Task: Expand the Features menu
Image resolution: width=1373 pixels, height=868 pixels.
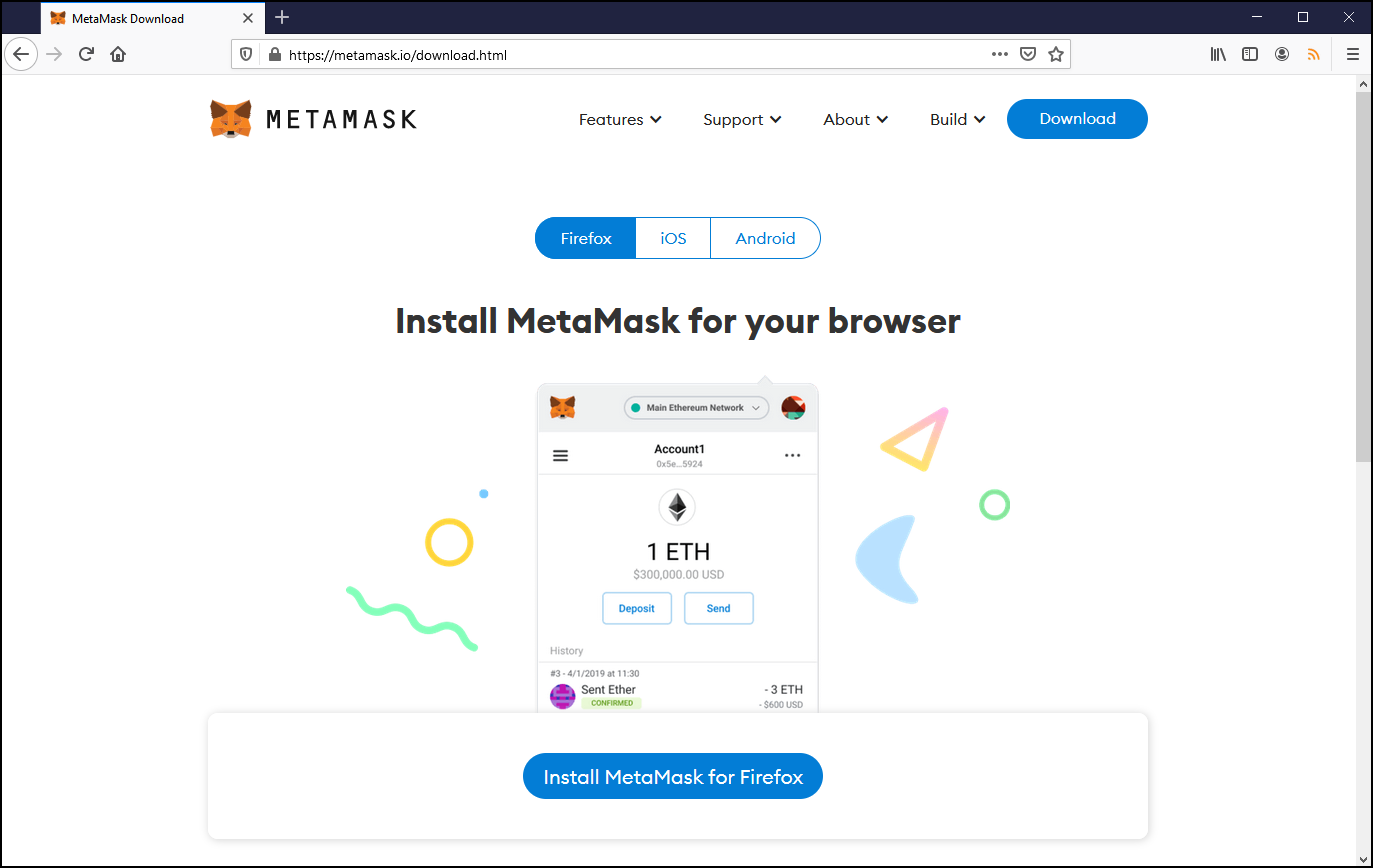Action: tap(620, 119)
